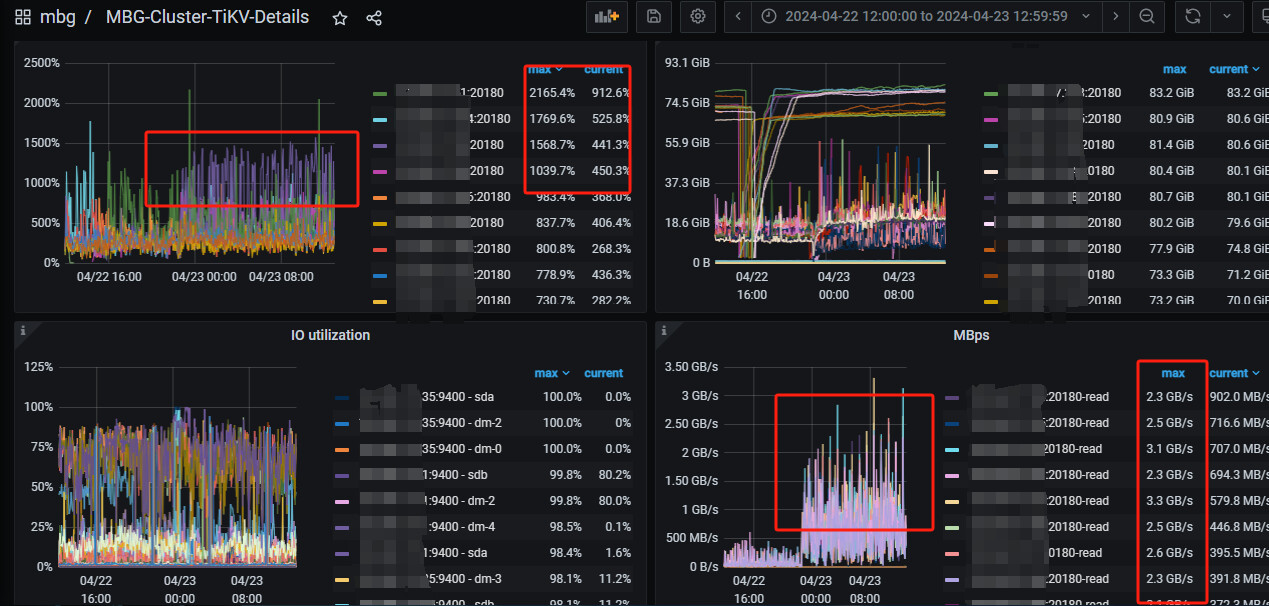Click the IO utilization panel title
Screen dimensions: 1269x606
pos(328,335)
